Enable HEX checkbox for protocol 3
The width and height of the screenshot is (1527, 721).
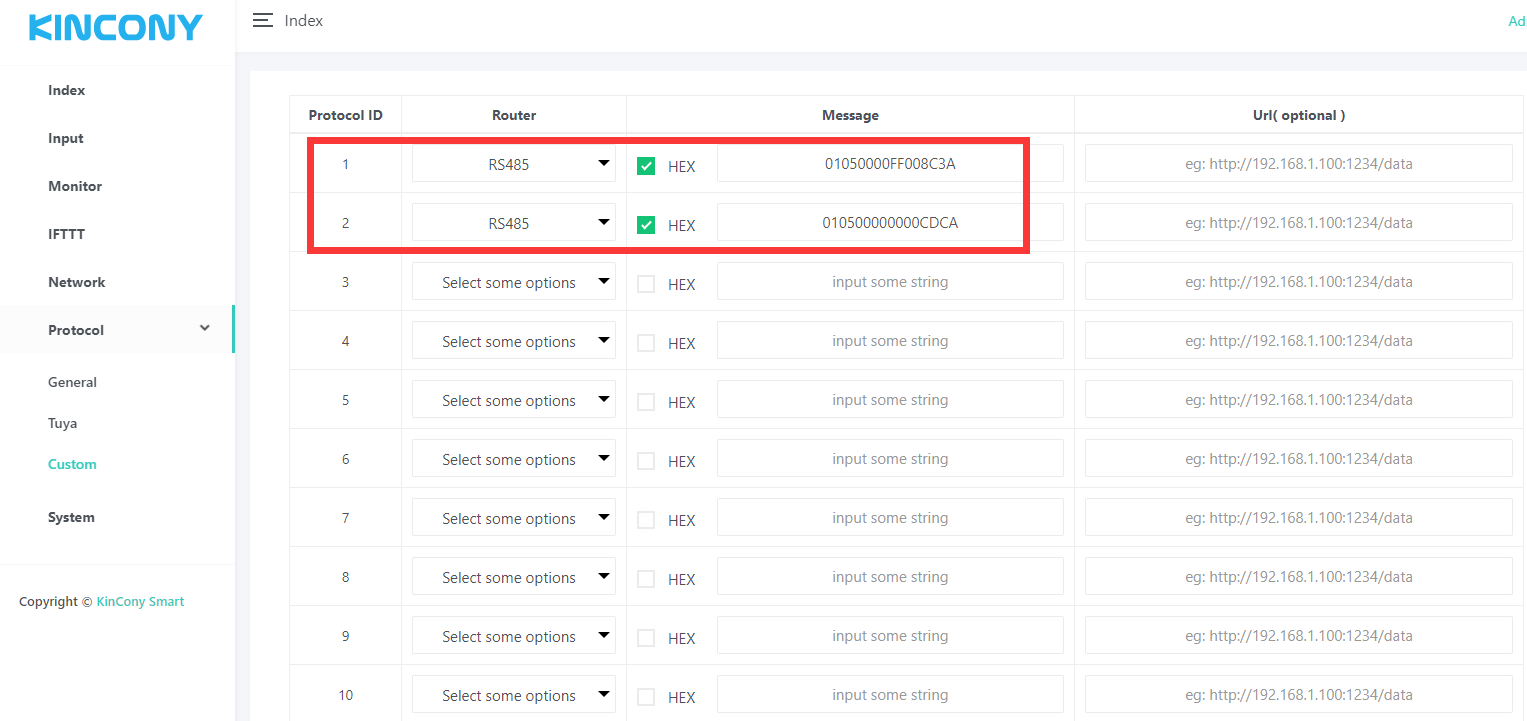tap(646, 284)
